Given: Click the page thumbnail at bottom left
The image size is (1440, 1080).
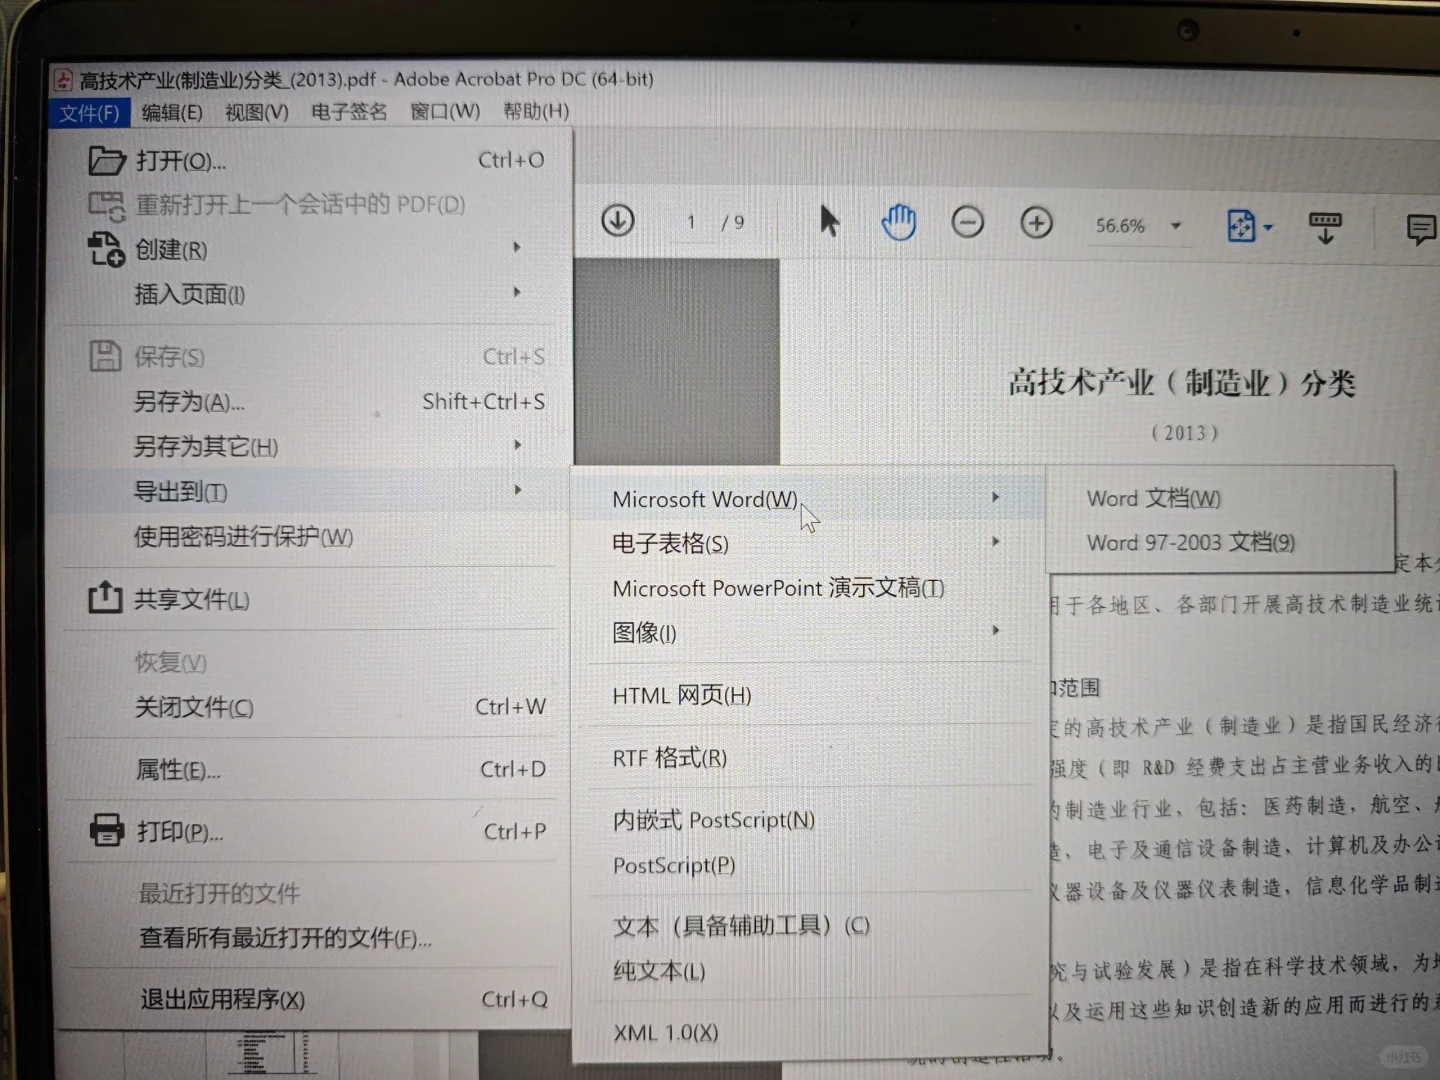Looking at the screenshot, I should 270,1056.
